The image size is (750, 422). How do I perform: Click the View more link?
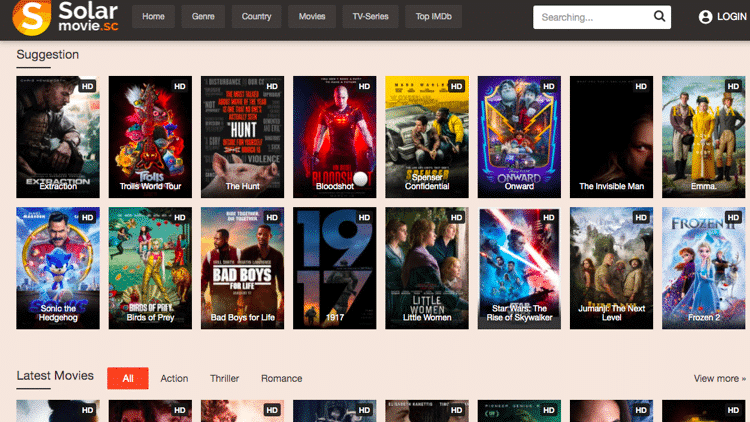[x=720, y=378]
